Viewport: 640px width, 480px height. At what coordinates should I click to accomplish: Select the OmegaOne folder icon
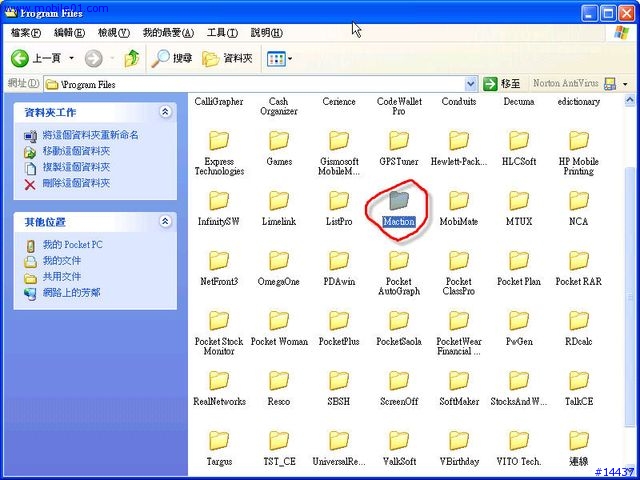(x=279, y=260)
